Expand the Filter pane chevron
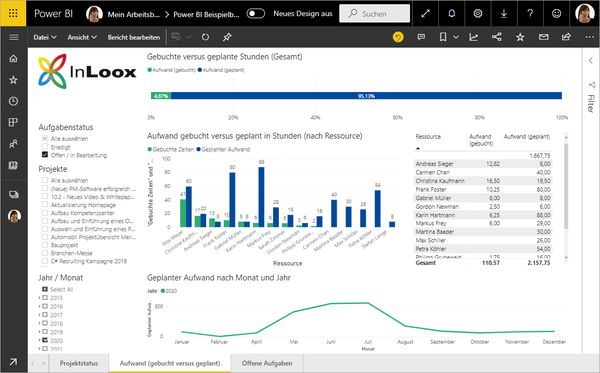This screenshot has height=373, width=600. pos(591,60)
